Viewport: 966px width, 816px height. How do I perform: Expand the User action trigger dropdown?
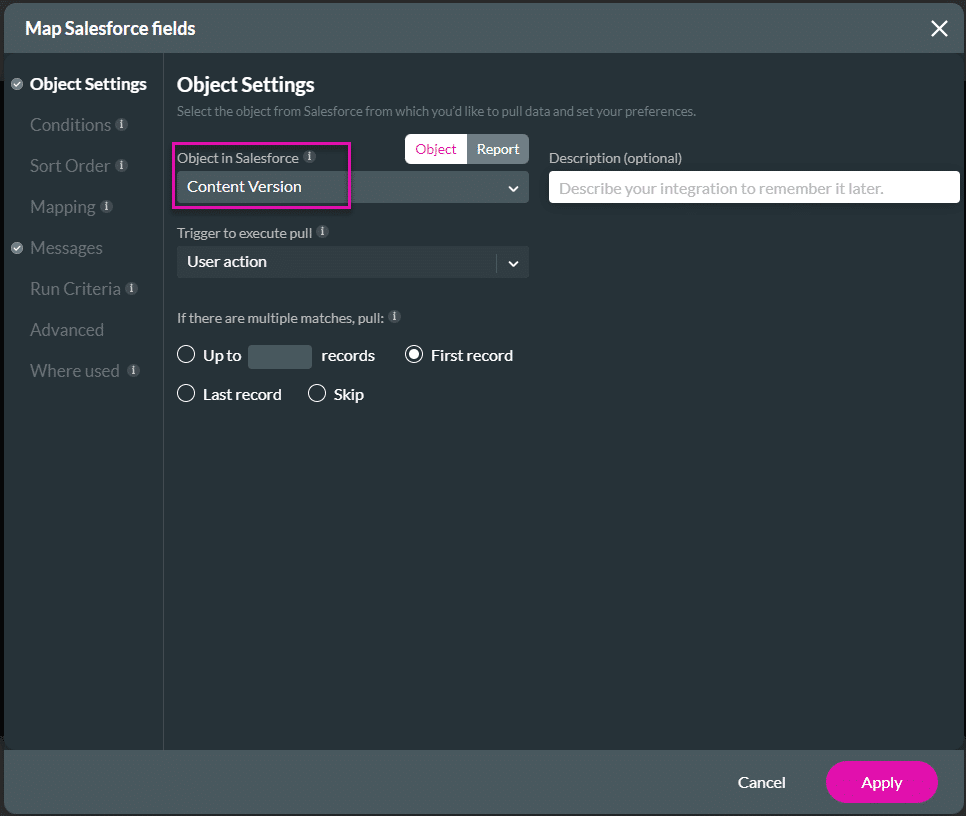click(350, 262)
